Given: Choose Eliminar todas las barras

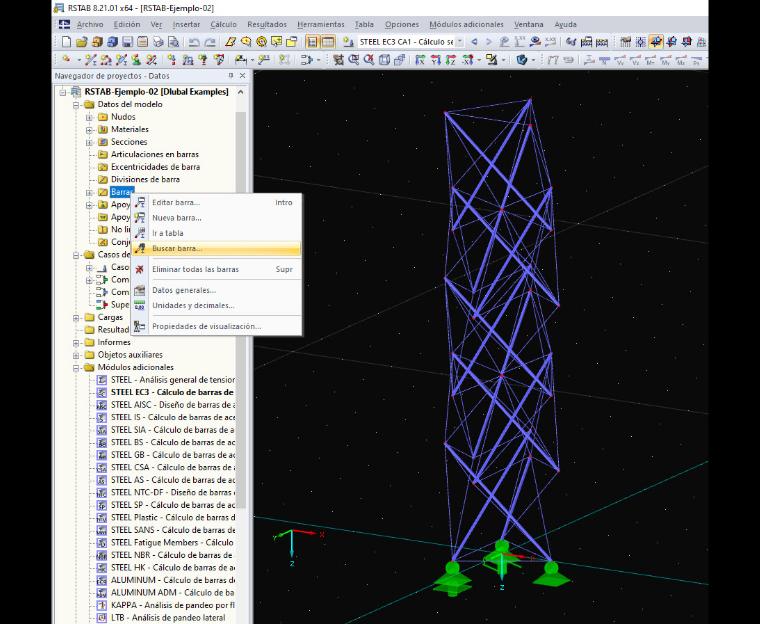Looking at the screenshot, I should [217, 269].
